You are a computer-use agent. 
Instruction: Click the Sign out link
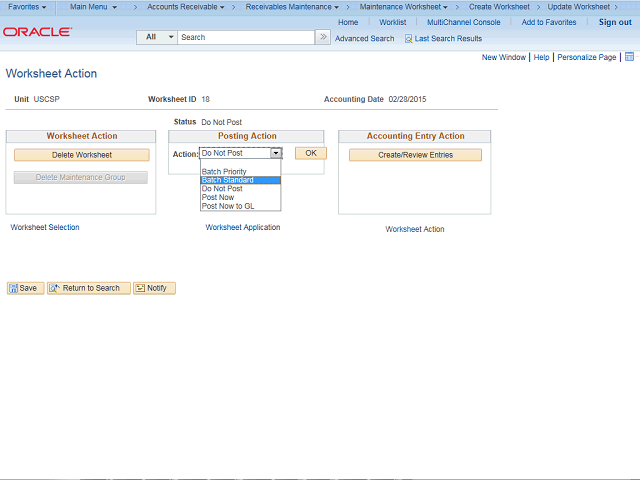[615, 22]
